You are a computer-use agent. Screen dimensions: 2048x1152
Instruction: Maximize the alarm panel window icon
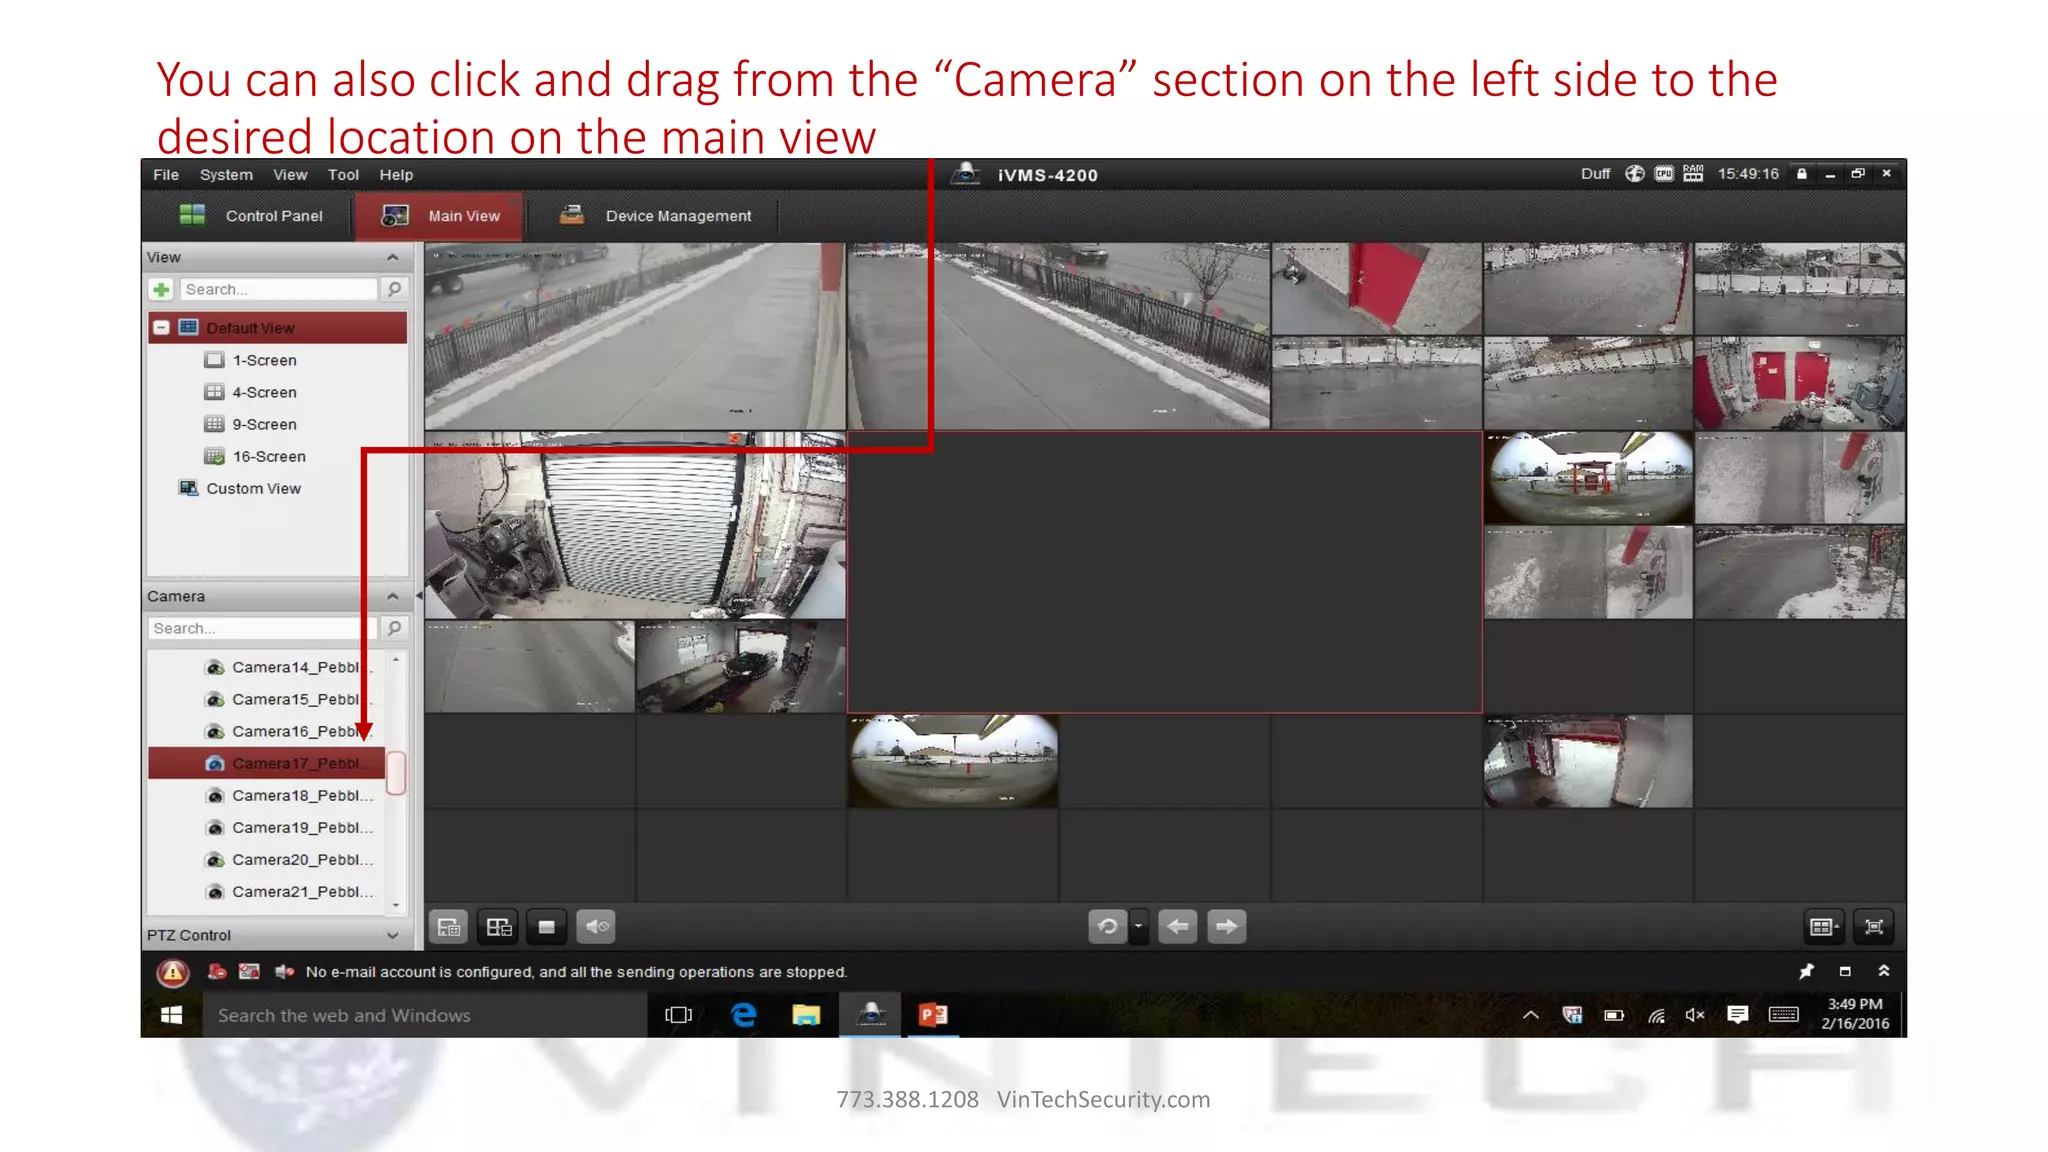(1845, 971)
